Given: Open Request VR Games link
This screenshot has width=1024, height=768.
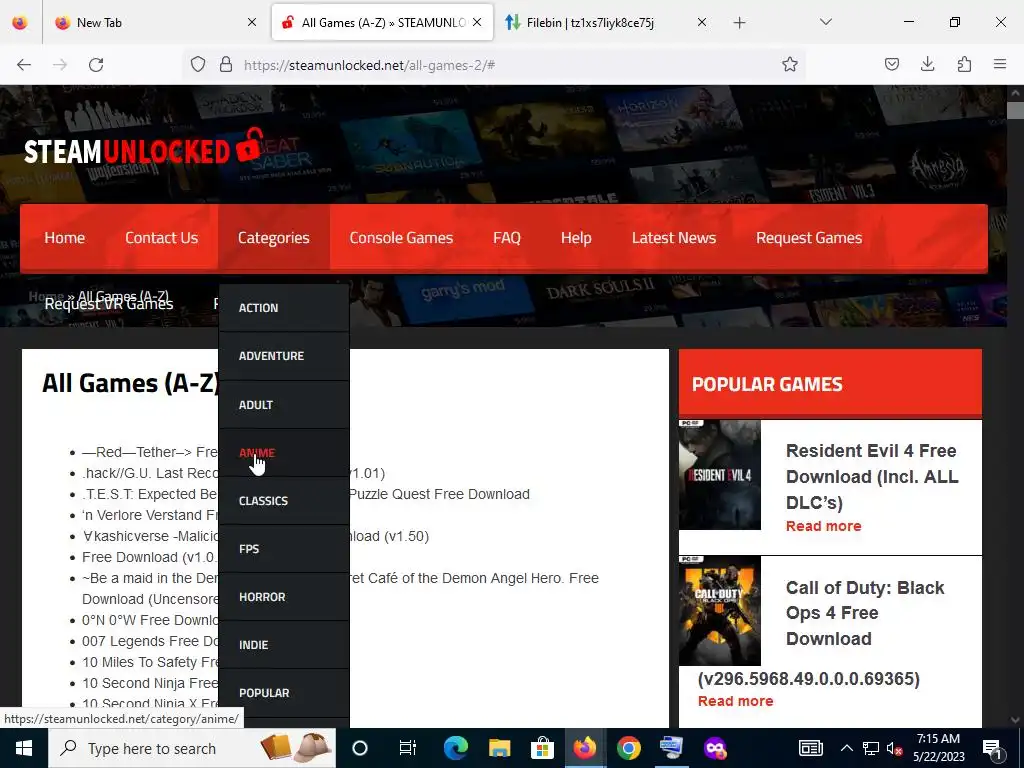Looking at the screenshot, I should point(109,304).
